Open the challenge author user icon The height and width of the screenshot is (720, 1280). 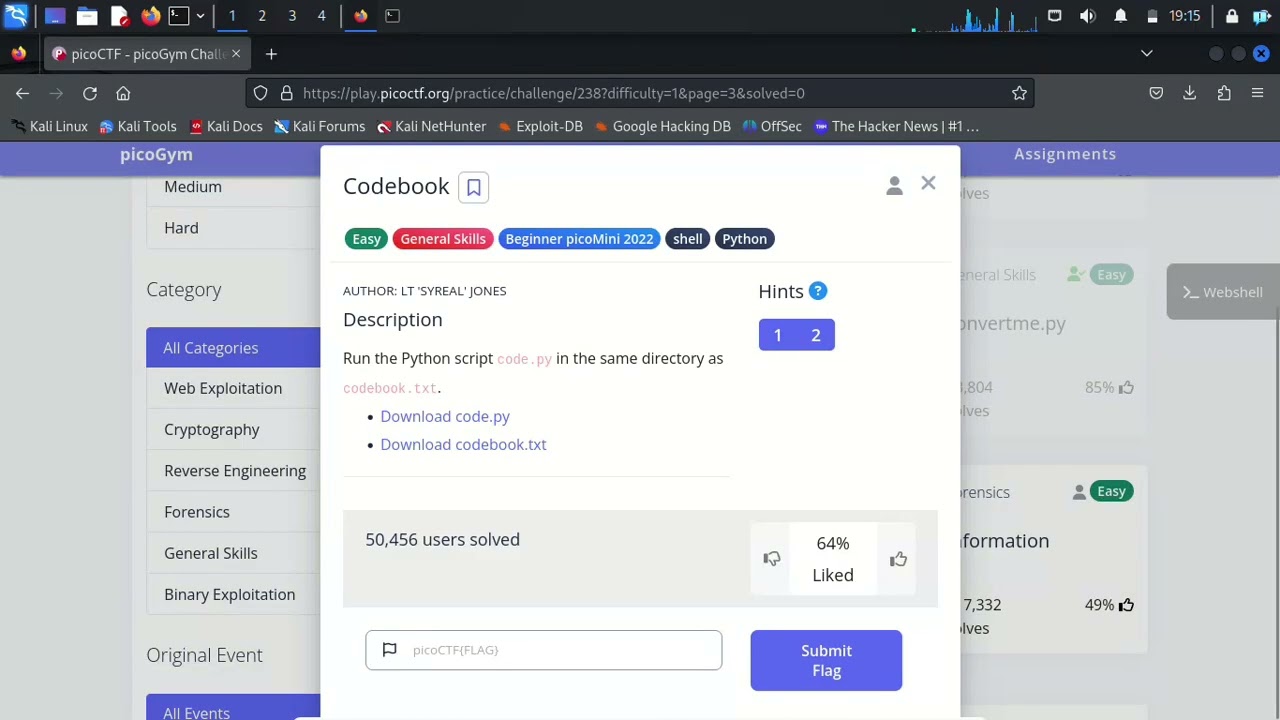894,185
